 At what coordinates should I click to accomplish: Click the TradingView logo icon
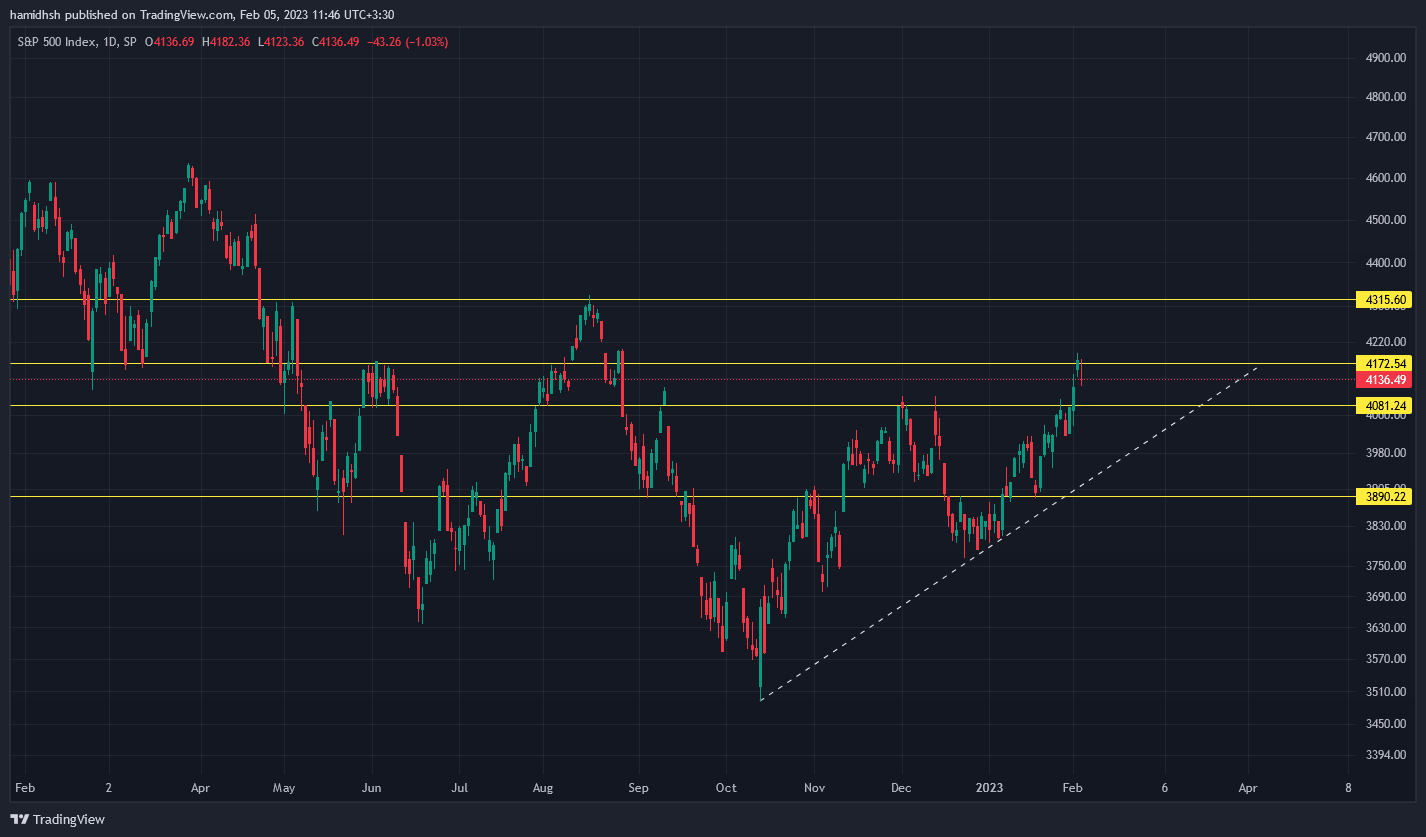point(20,820)
